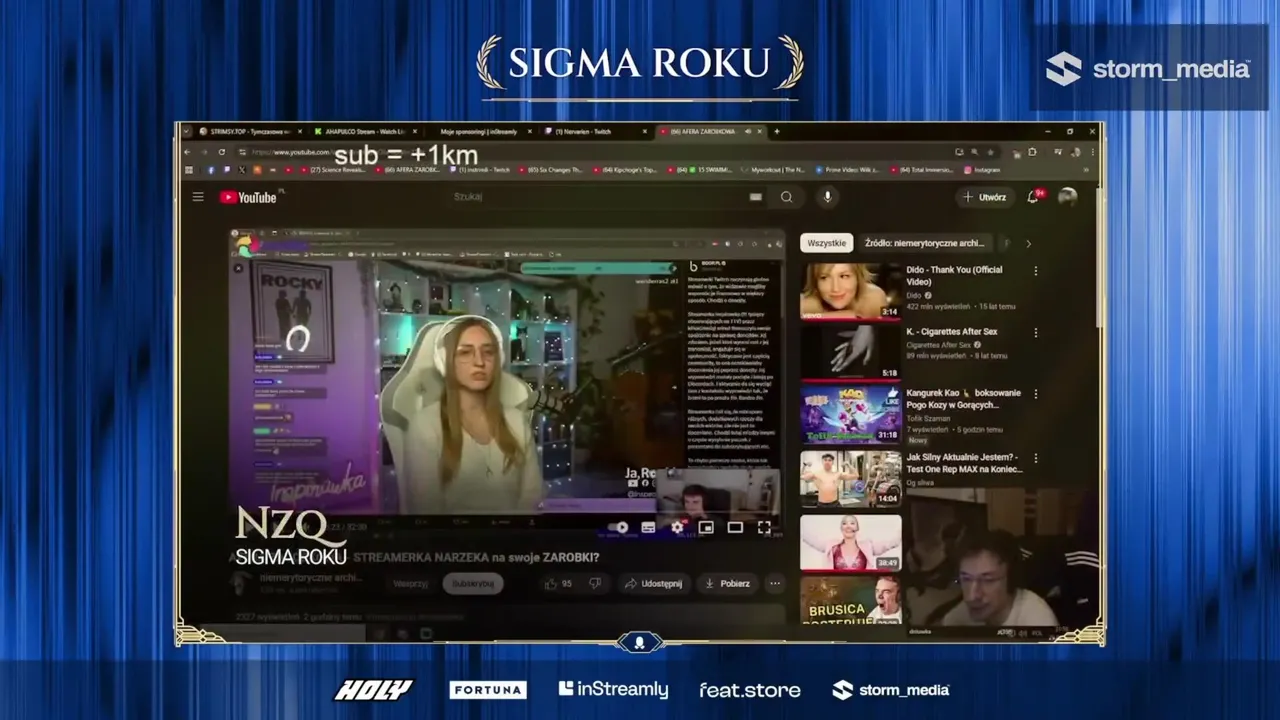Toggle subtitles in the video player

click(x=648, y=527)
